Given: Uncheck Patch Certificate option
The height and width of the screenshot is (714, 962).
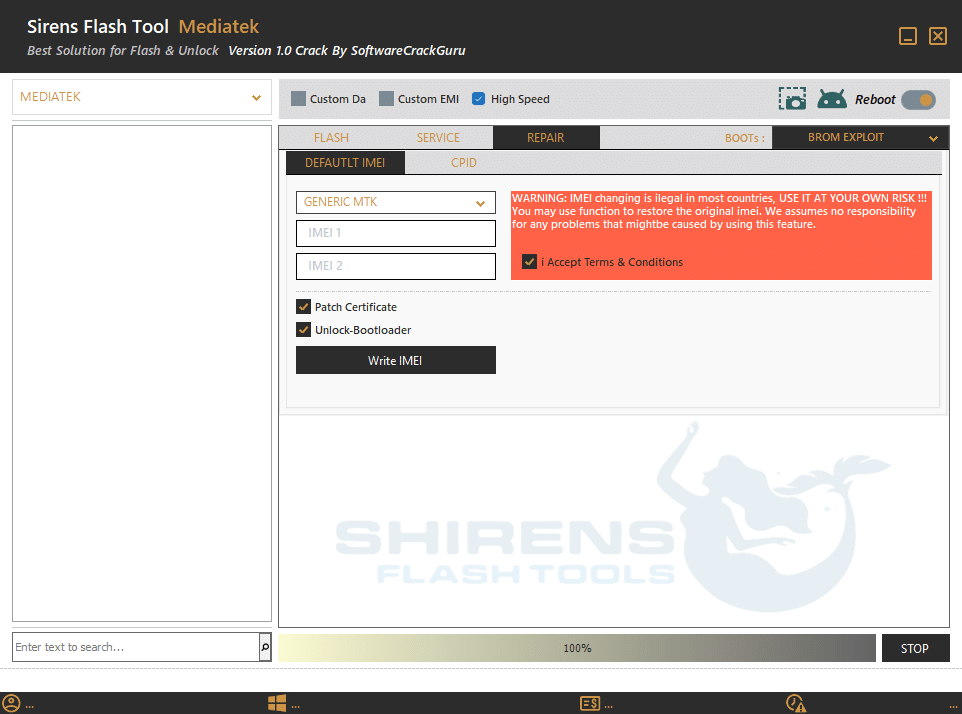Looking at the screenshot, I should 304,307.
